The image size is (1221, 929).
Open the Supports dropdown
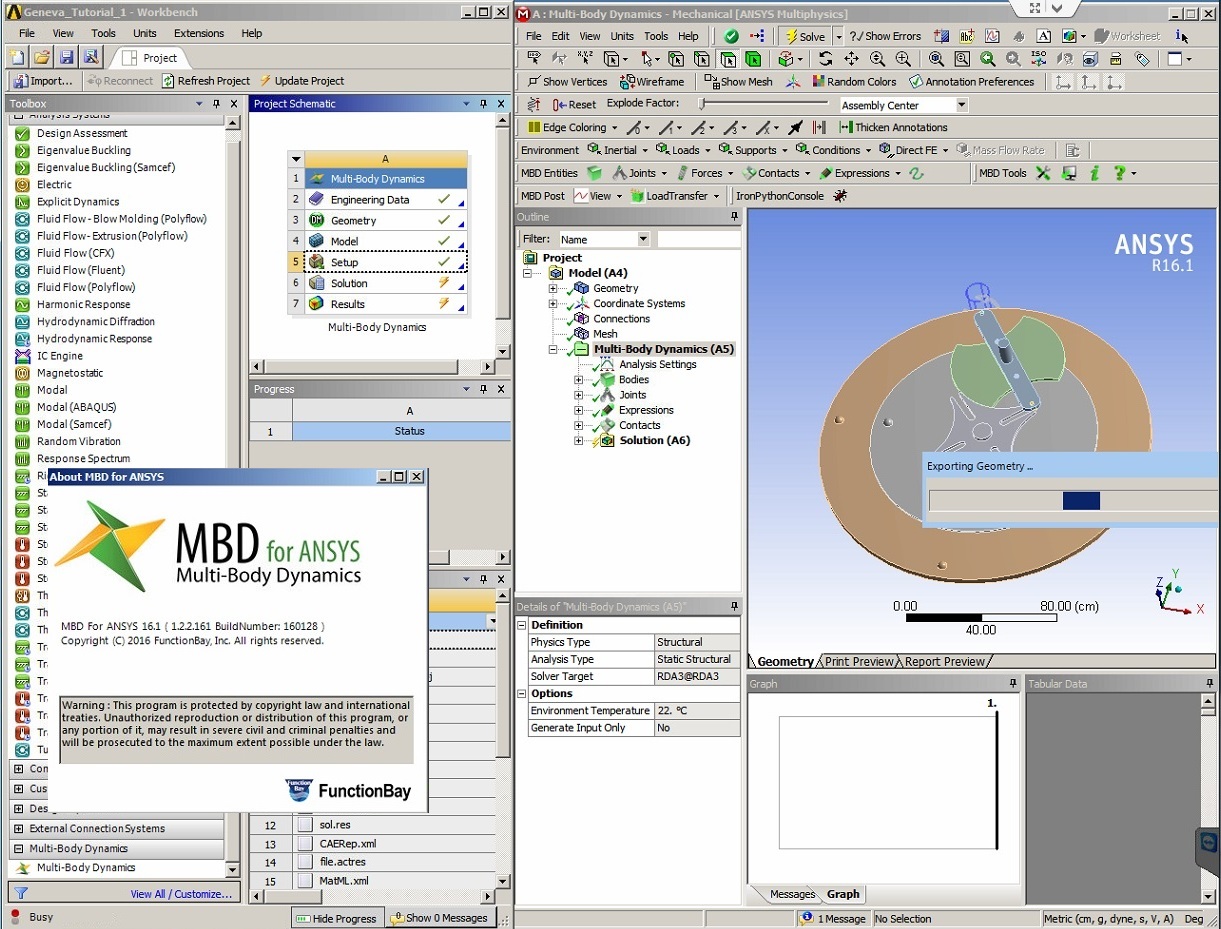[785, 150]
